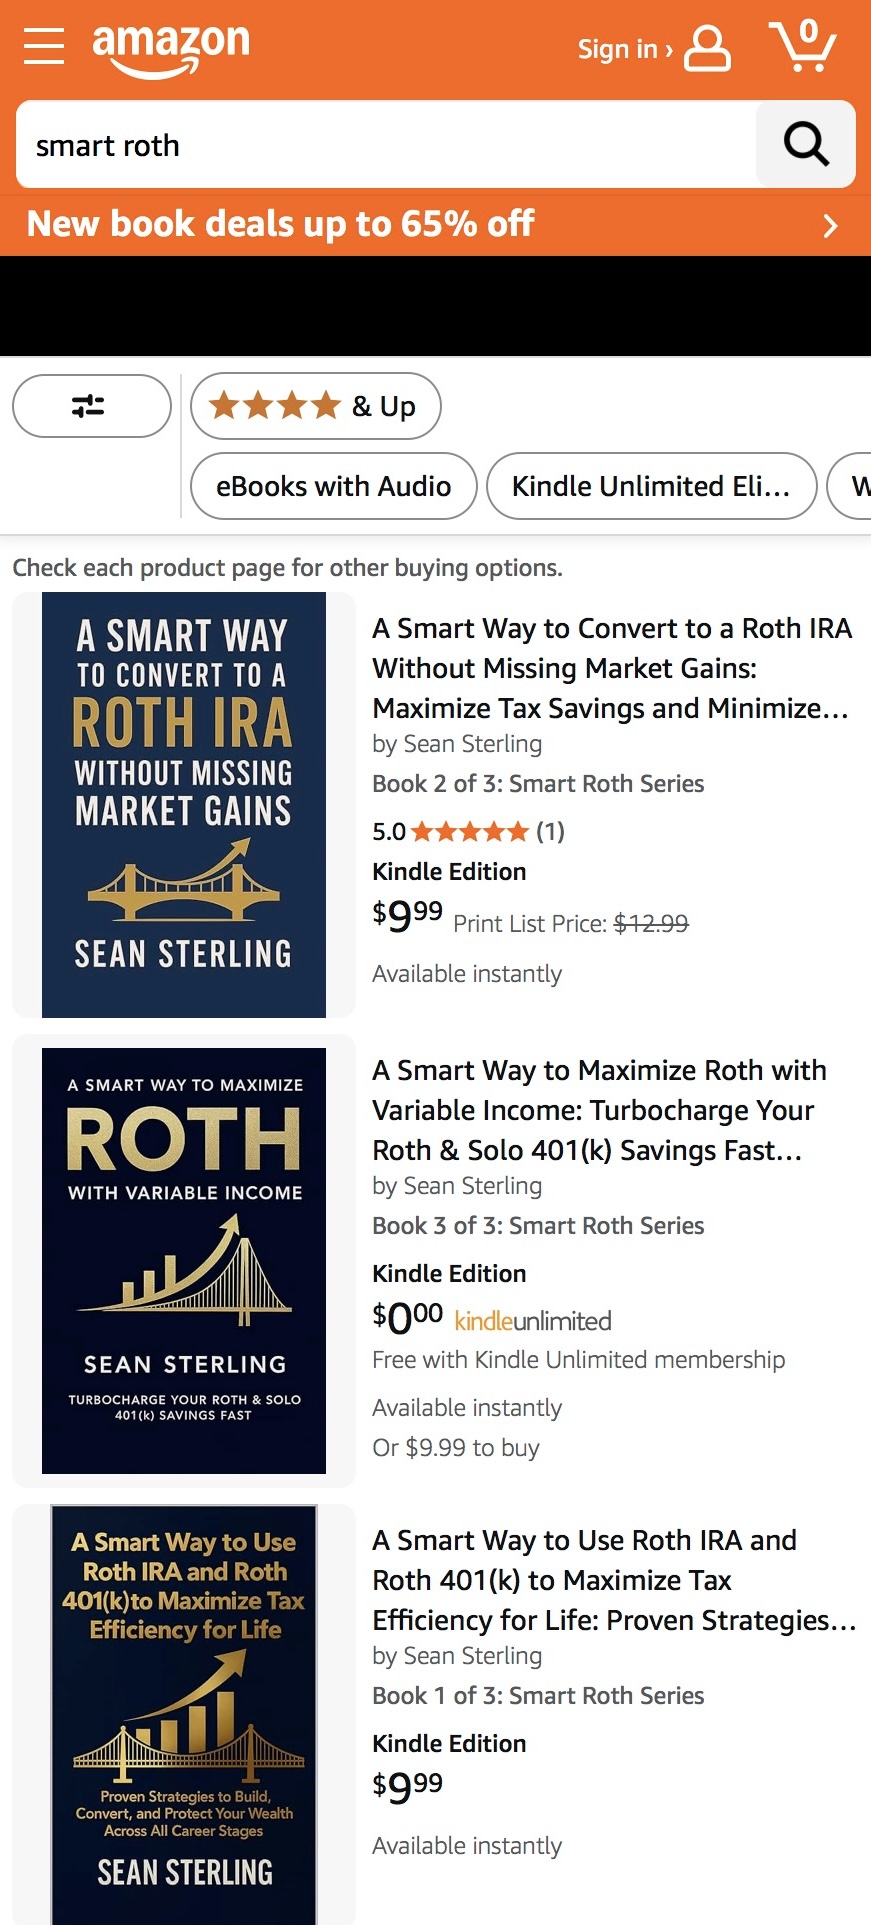This screenshot has width=871, height=1925.
Task: Expand the truncated Roth IRA conversion title
Action: coord(612,668)
